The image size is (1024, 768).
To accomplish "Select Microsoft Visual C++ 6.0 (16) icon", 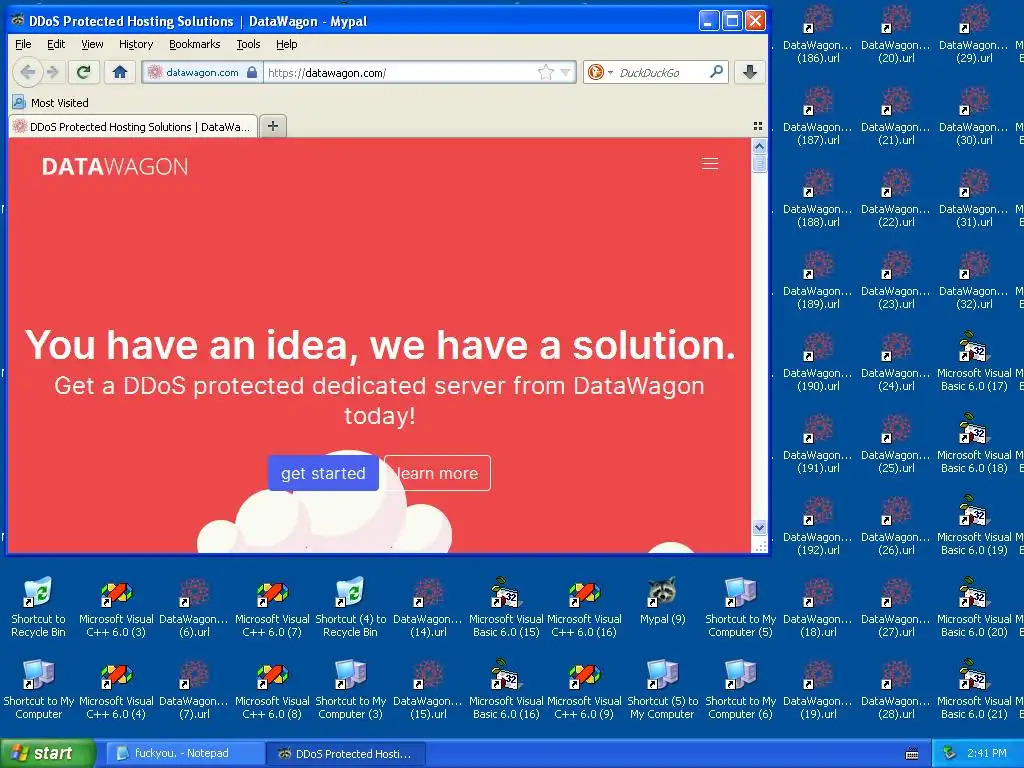I will pyautogui.click(x=584, y=607).
